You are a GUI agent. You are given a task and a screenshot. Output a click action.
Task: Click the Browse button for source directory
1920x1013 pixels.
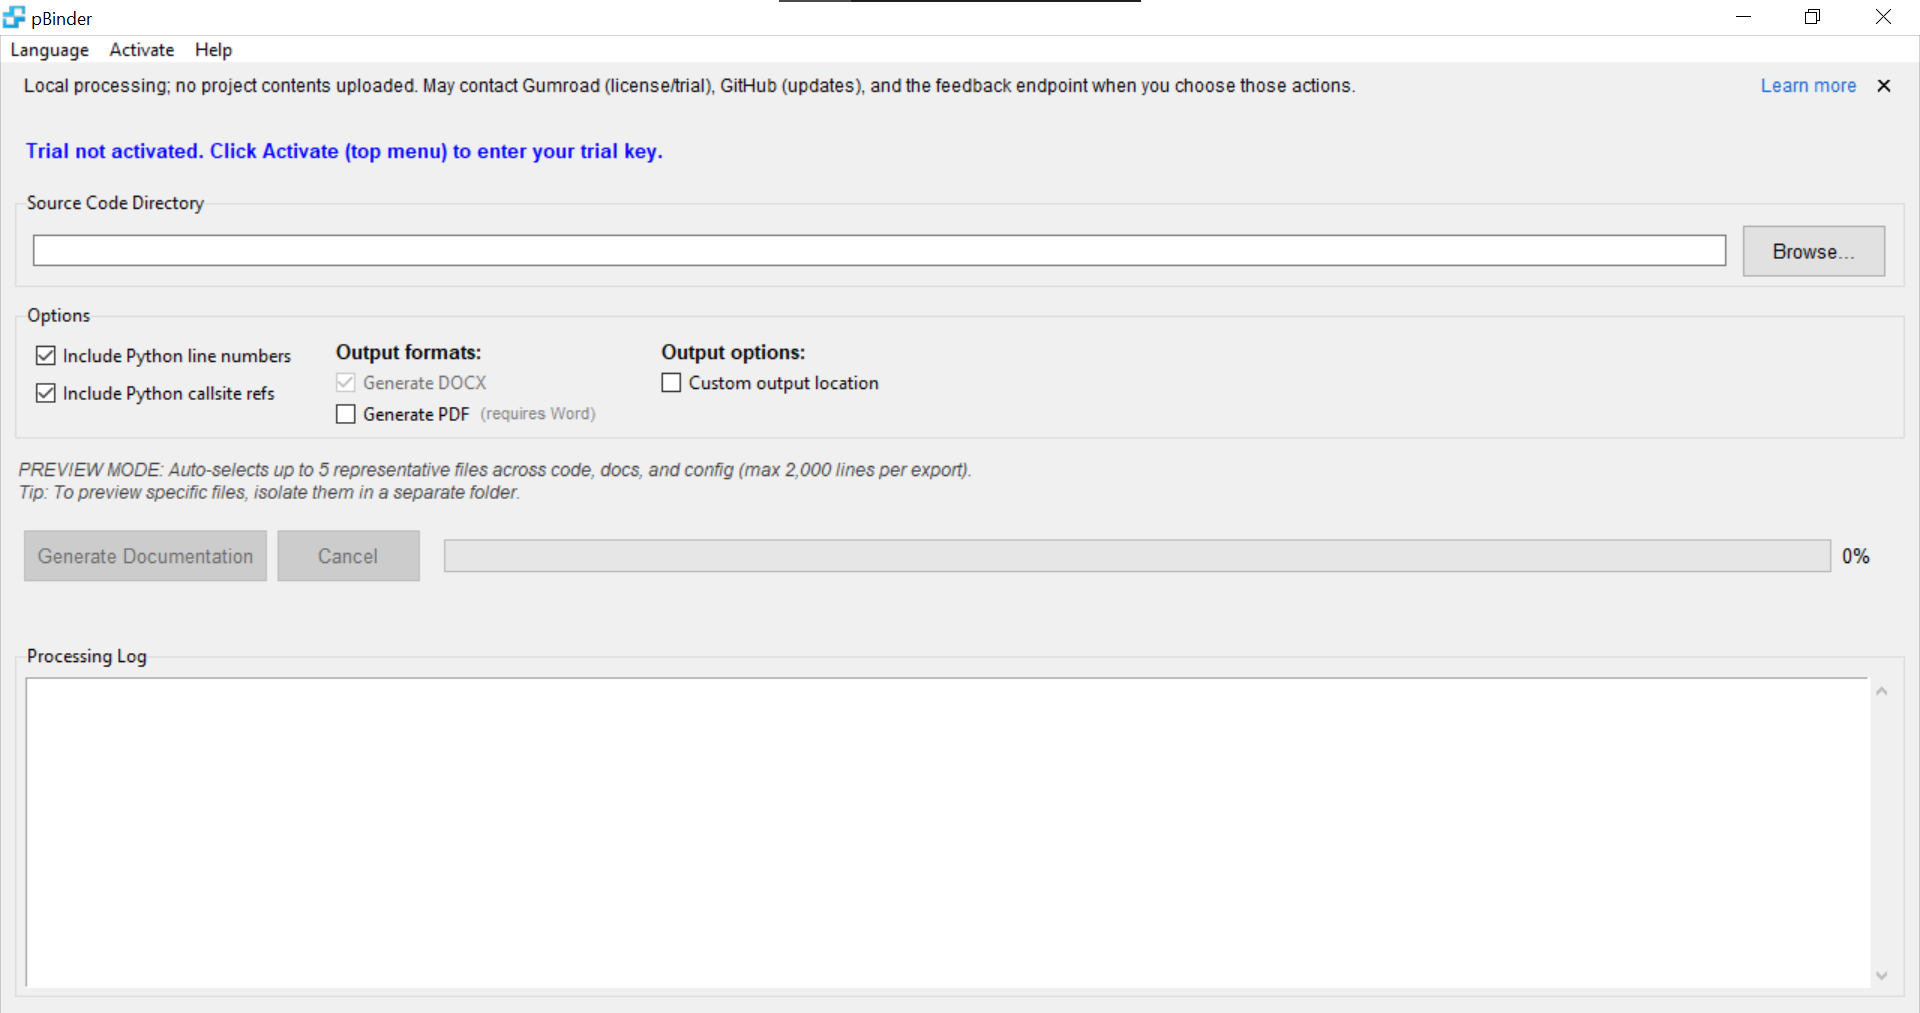1813,251
